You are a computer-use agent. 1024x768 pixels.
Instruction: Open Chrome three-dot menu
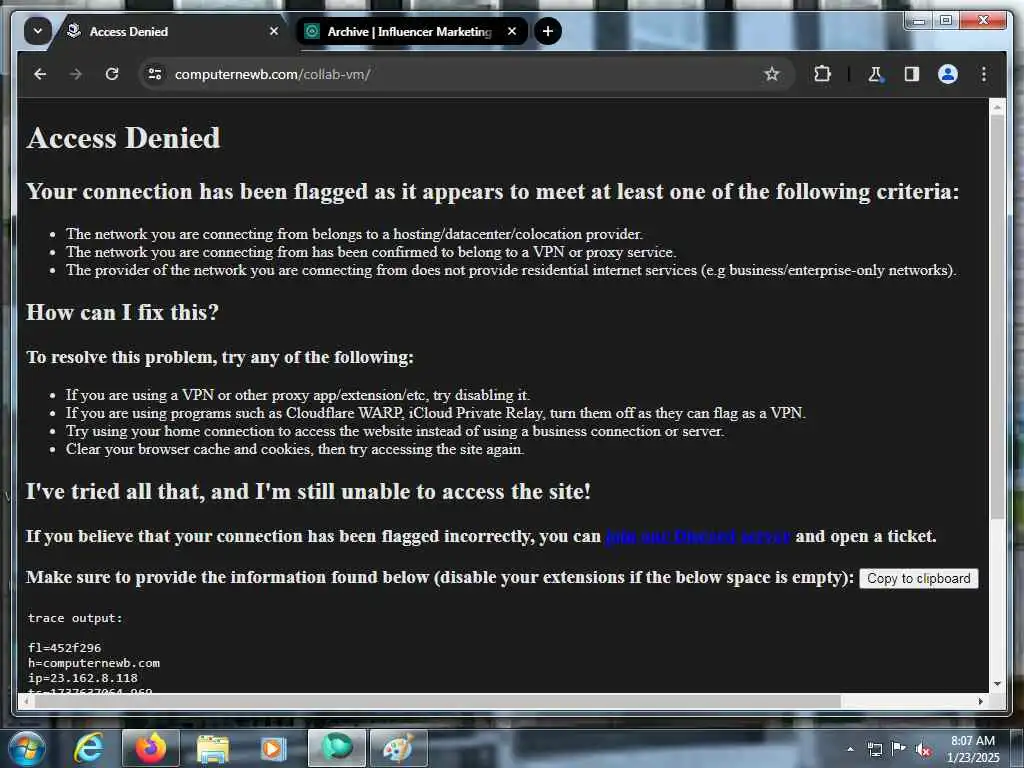tap(984, 74)
